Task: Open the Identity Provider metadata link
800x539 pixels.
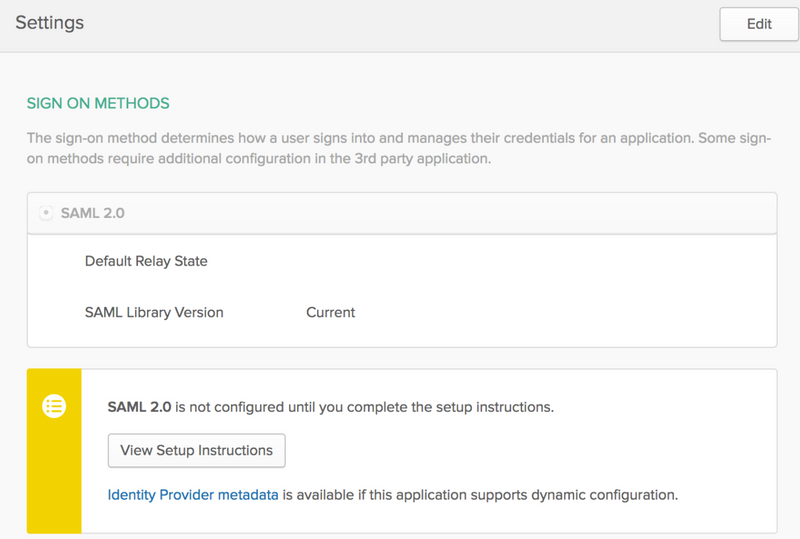Action: coord(193,494)
